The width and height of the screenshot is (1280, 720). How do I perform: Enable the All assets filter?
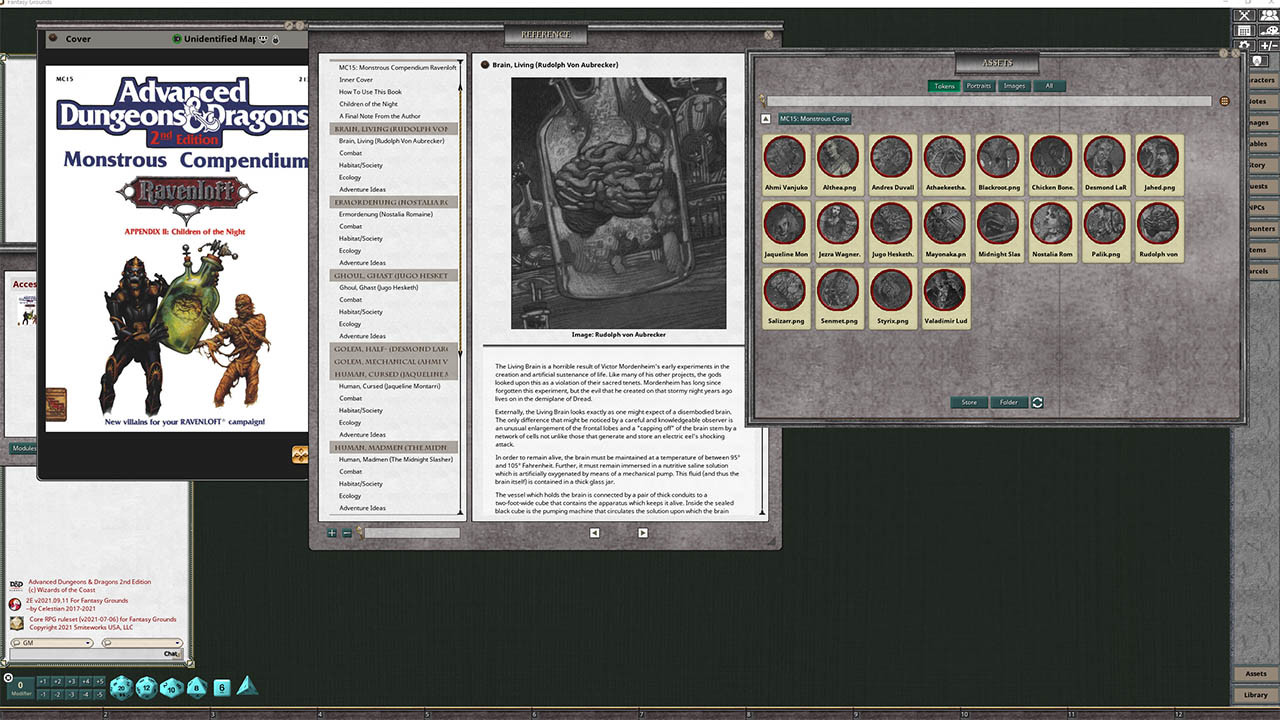(x=1050, y=86)
